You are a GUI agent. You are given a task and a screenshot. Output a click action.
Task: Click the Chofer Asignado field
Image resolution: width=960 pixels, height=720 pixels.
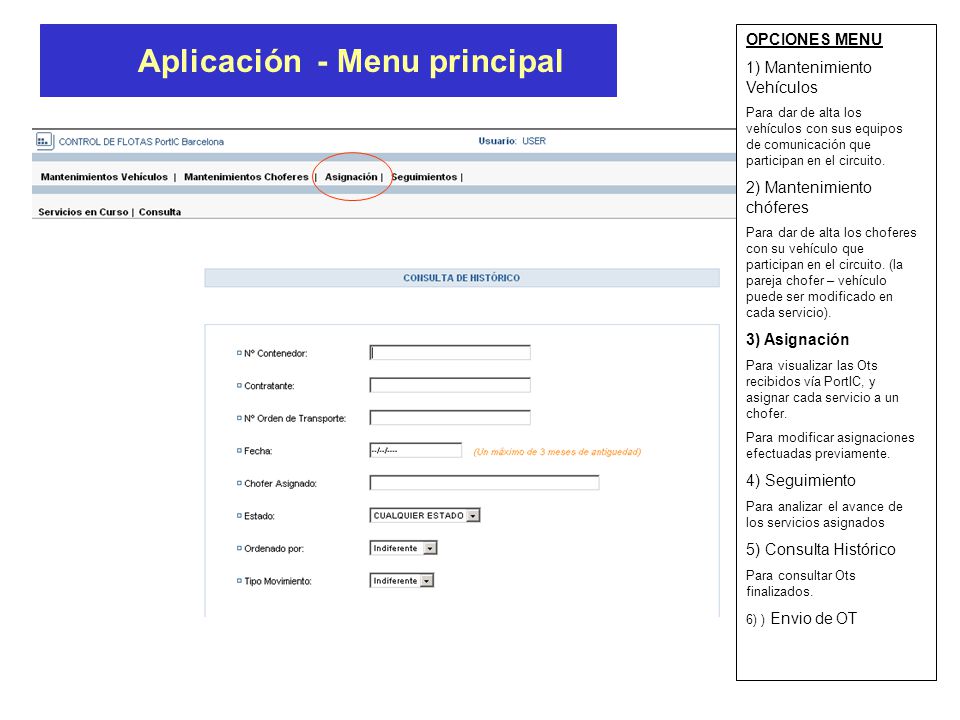click(x=484, y=483)
